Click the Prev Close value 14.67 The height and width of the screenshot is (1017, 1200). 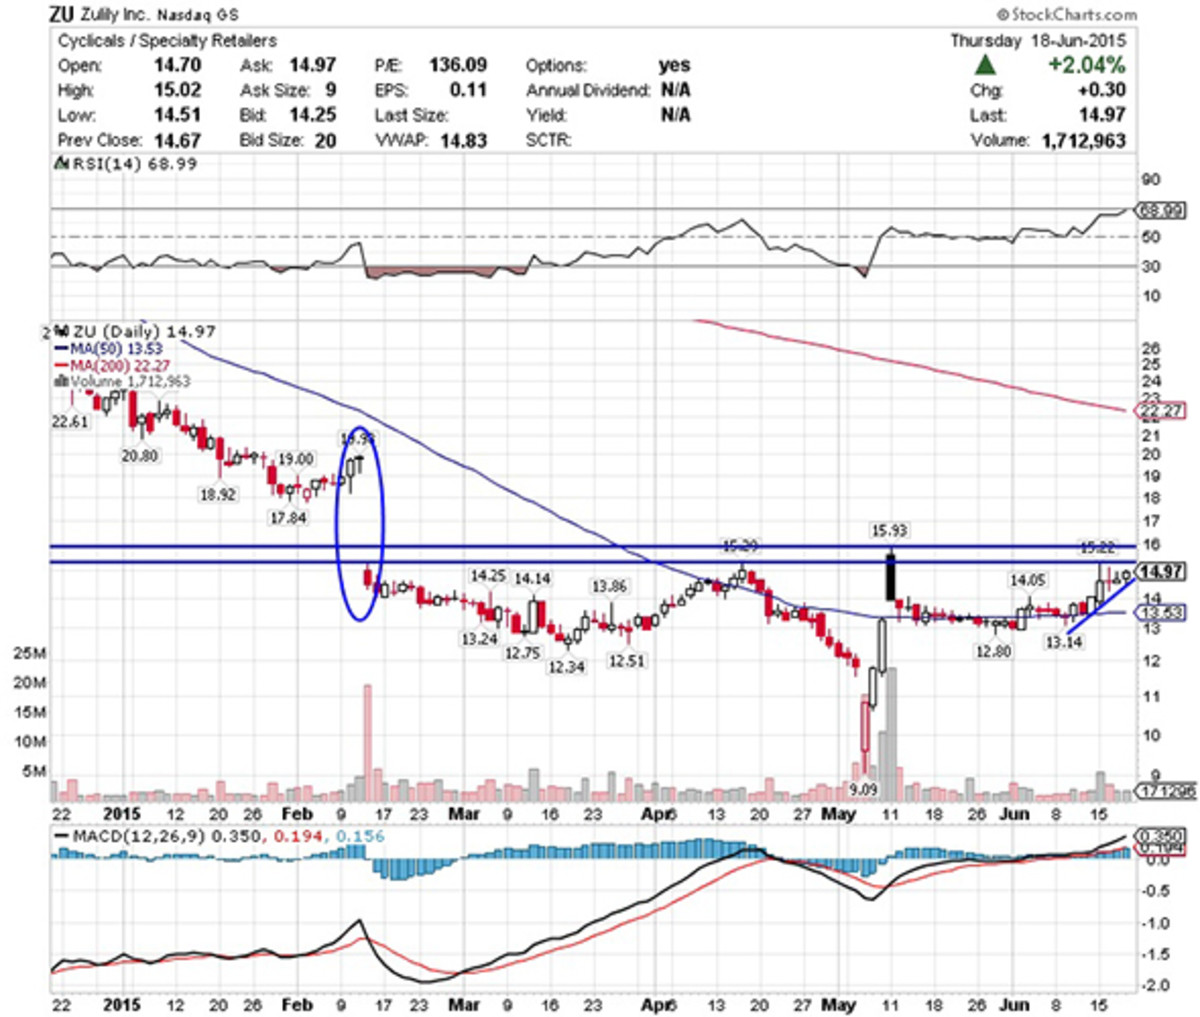pos(177,140)
